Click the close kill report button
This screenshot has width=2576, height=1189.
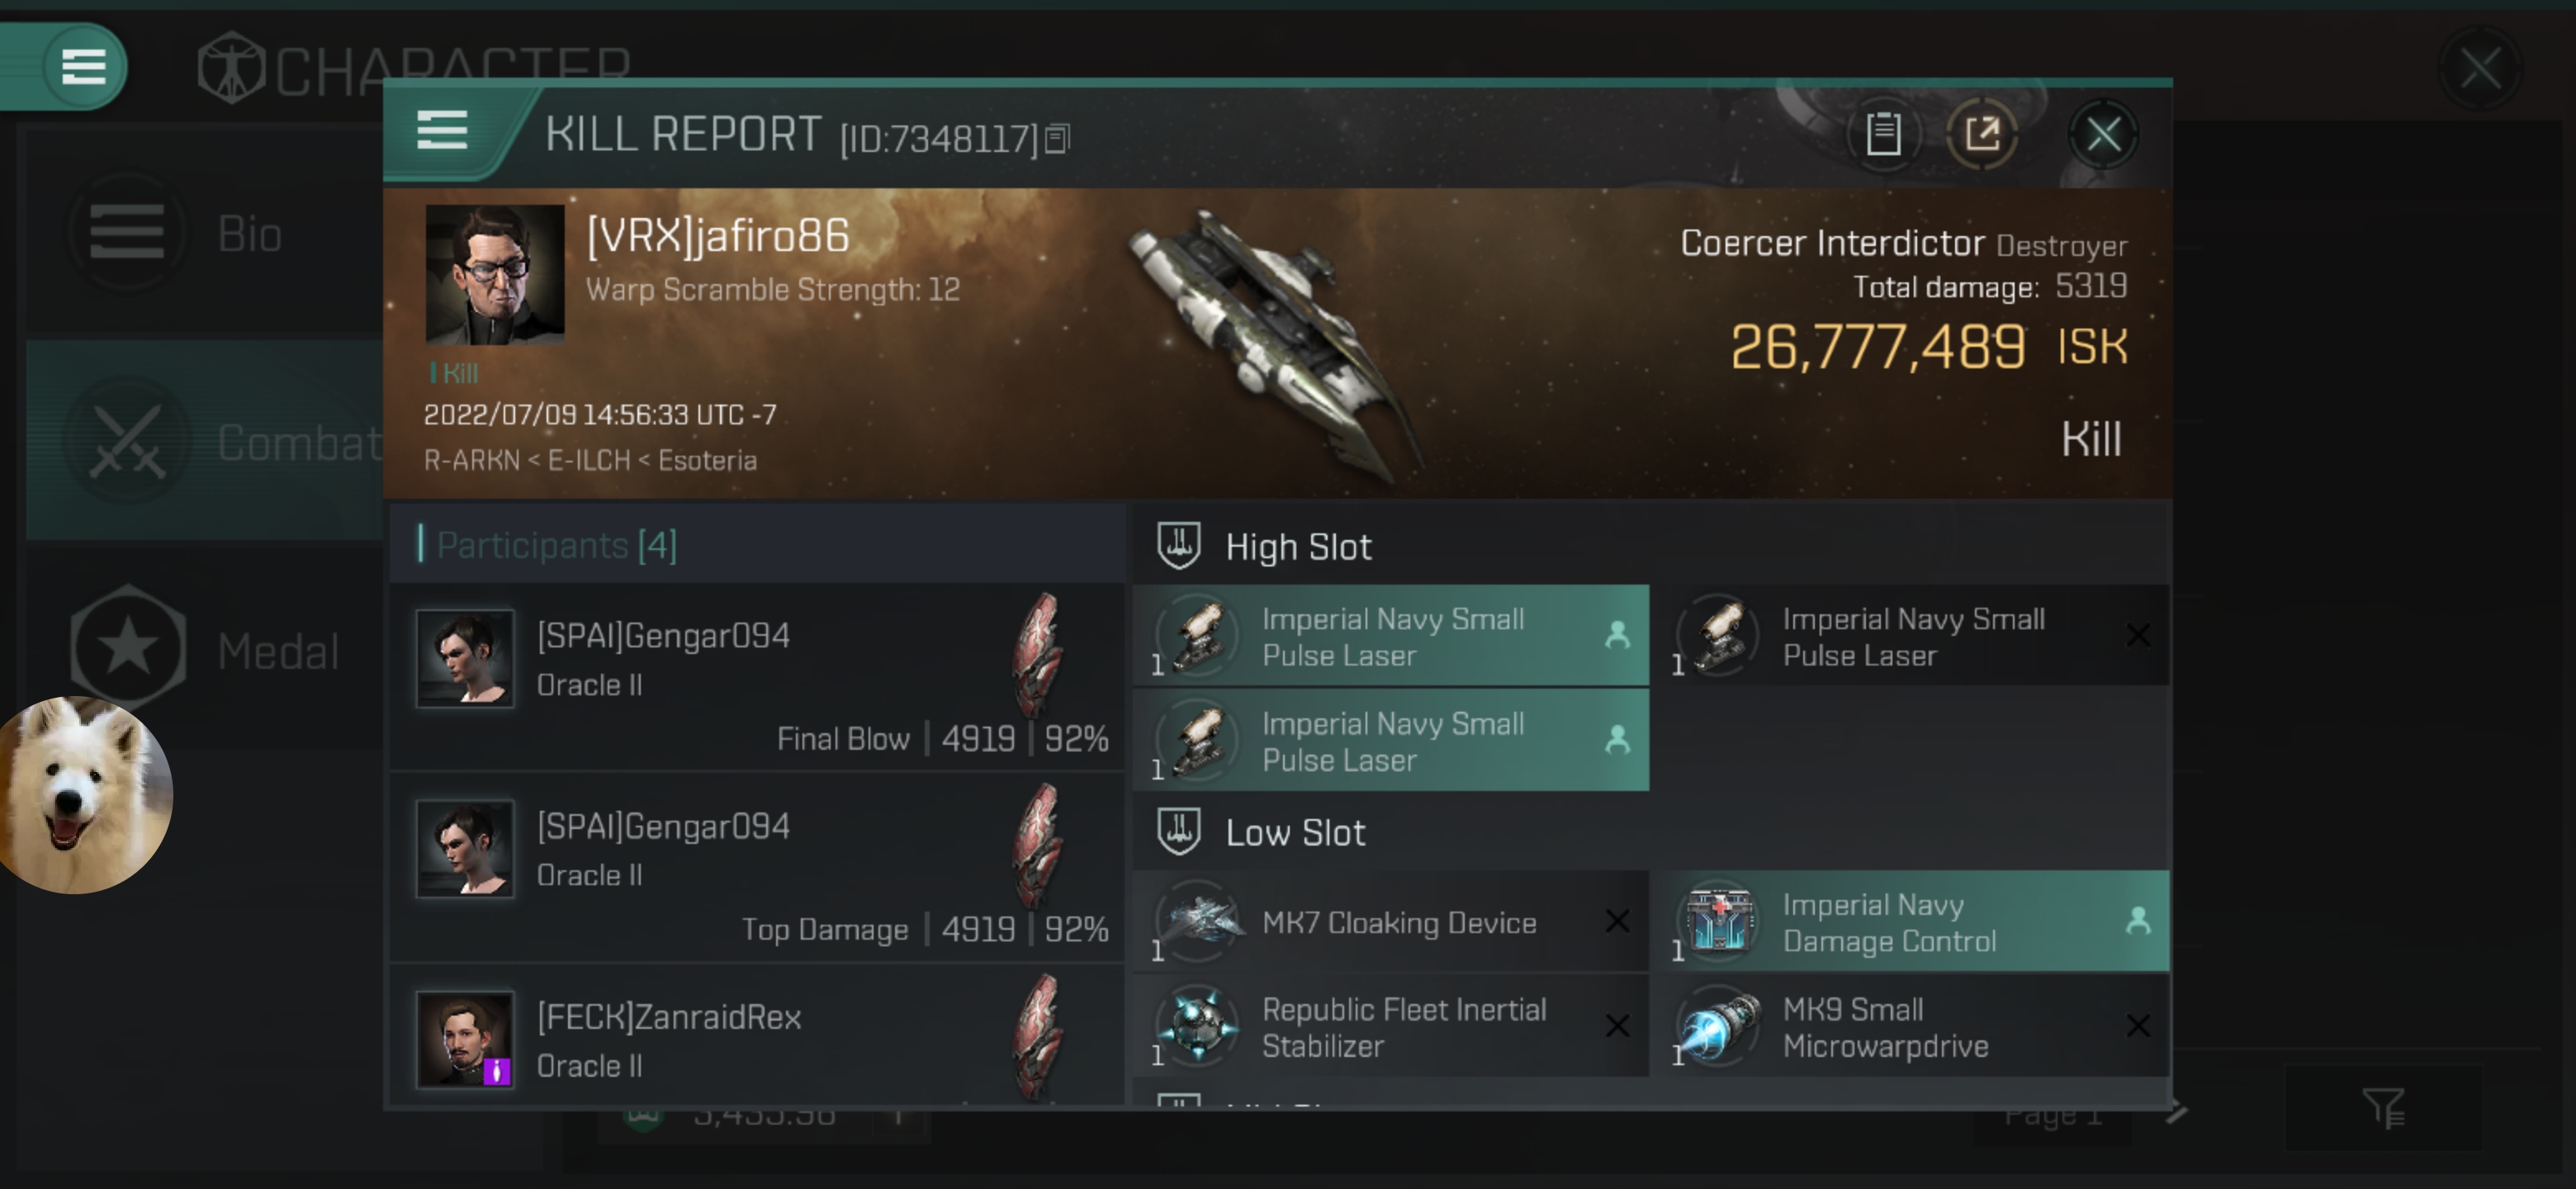coord(2105,133)
